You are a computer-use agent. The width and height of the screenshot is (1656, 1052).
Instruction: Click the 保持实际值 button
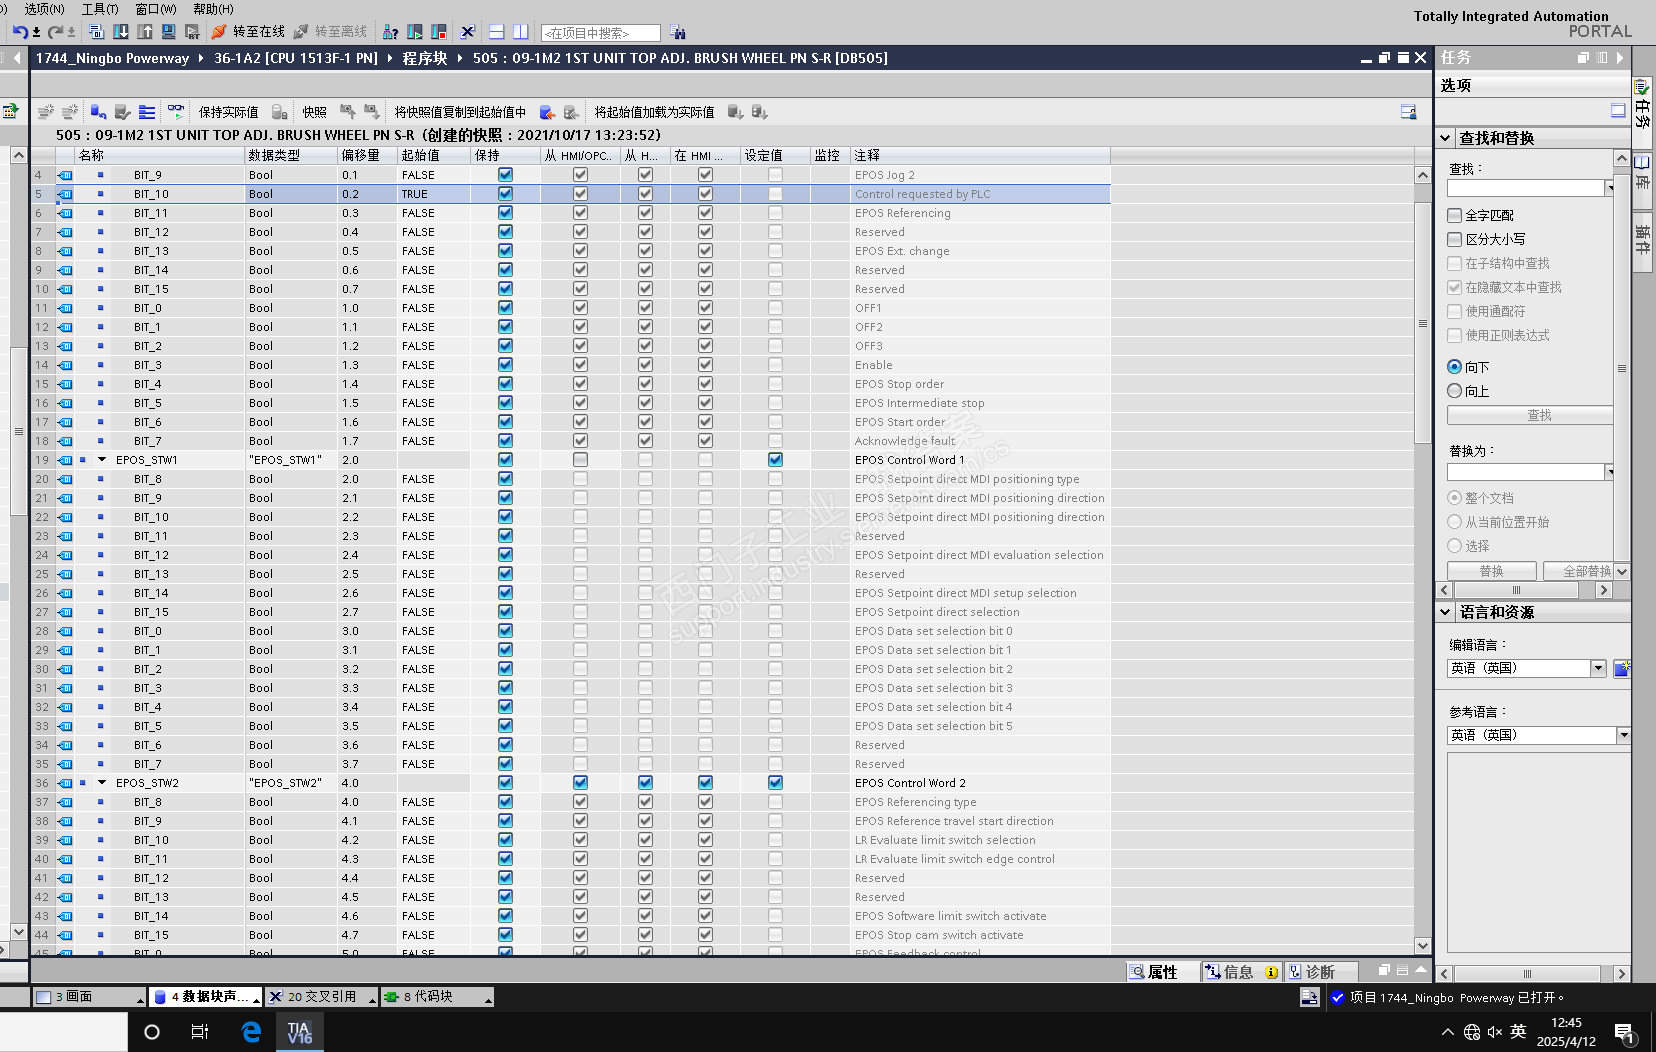[x=229, y=112]
